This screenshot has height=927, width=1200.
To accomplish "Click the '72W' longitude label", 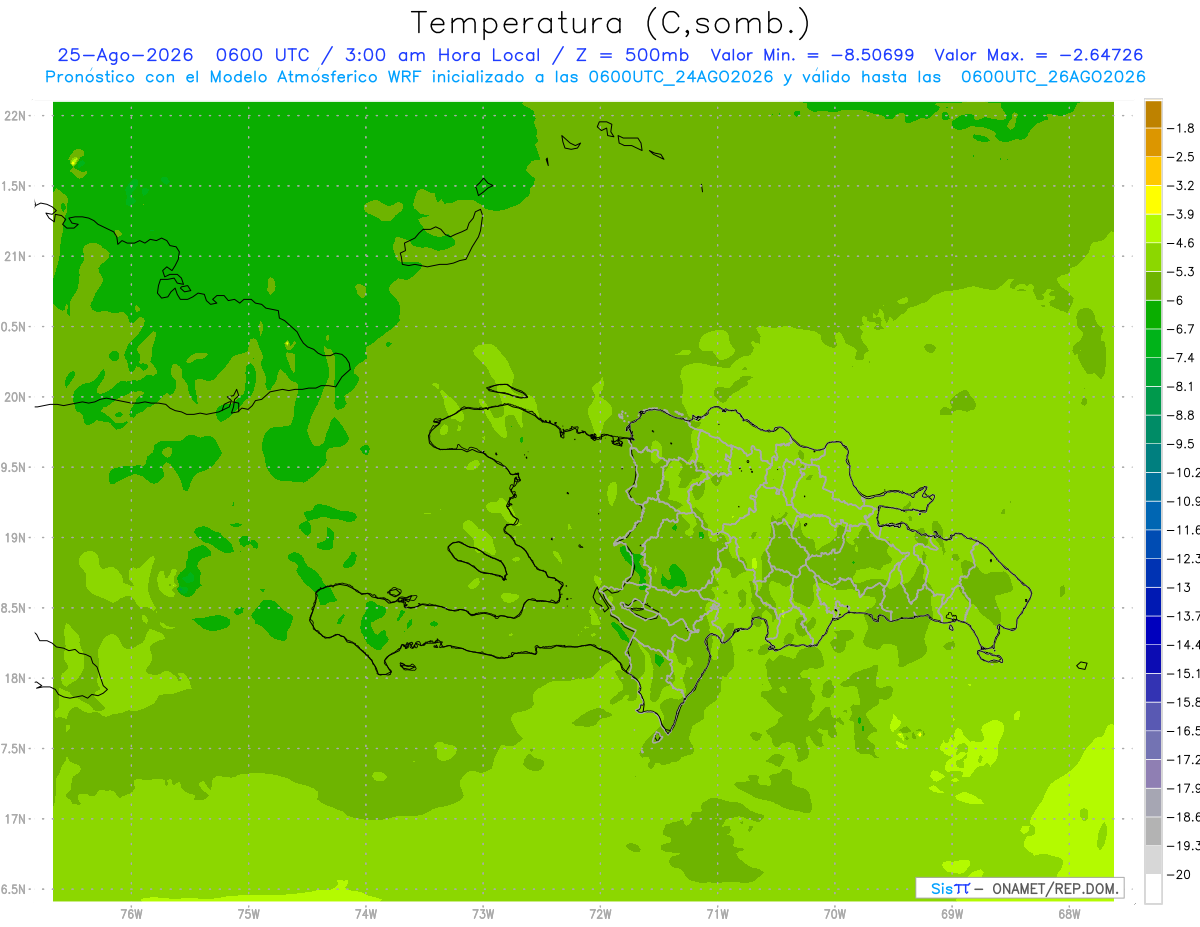I will coord(600,914).
